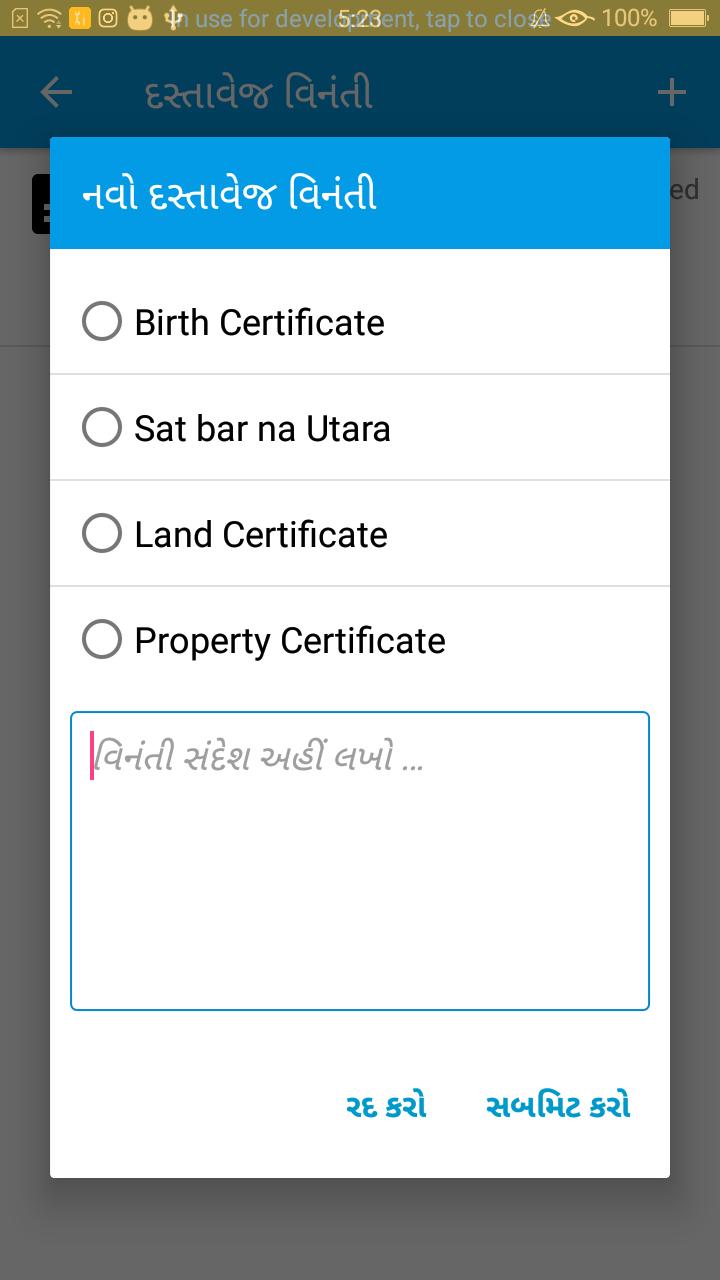Image resolution: width=720 pixels, height=1280 pixels.
Task: Tap the dialog title નવો દસ્તાવેજ વિનંતી
Action: (229, 194)
